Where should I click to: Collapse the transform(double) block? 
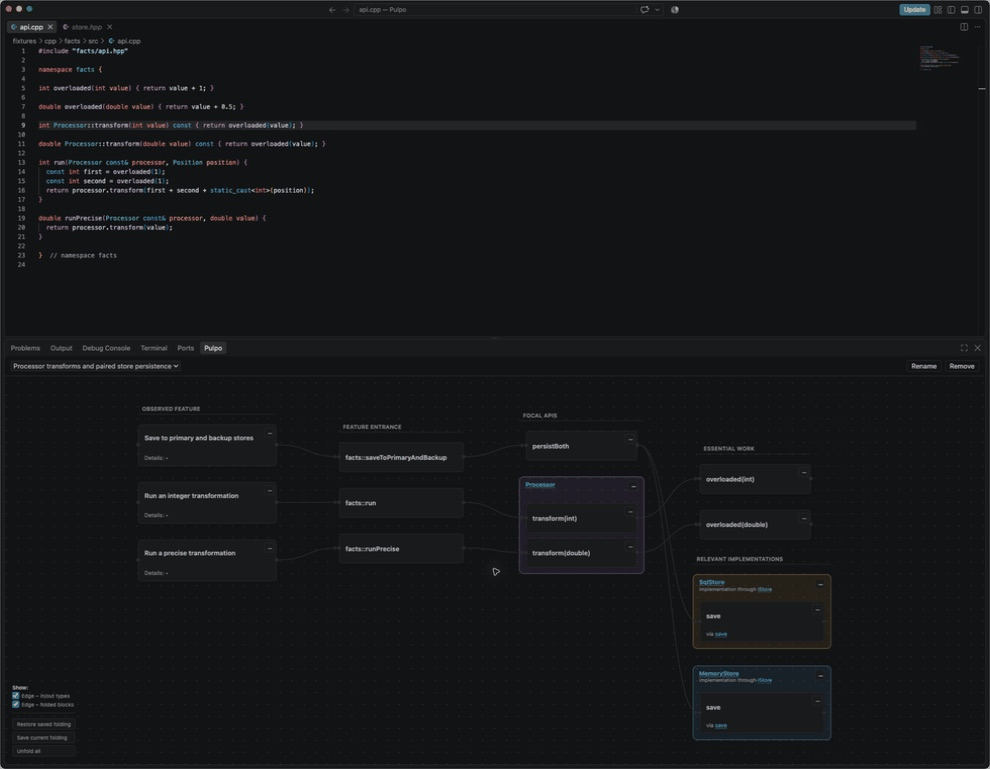coord(630,547)
